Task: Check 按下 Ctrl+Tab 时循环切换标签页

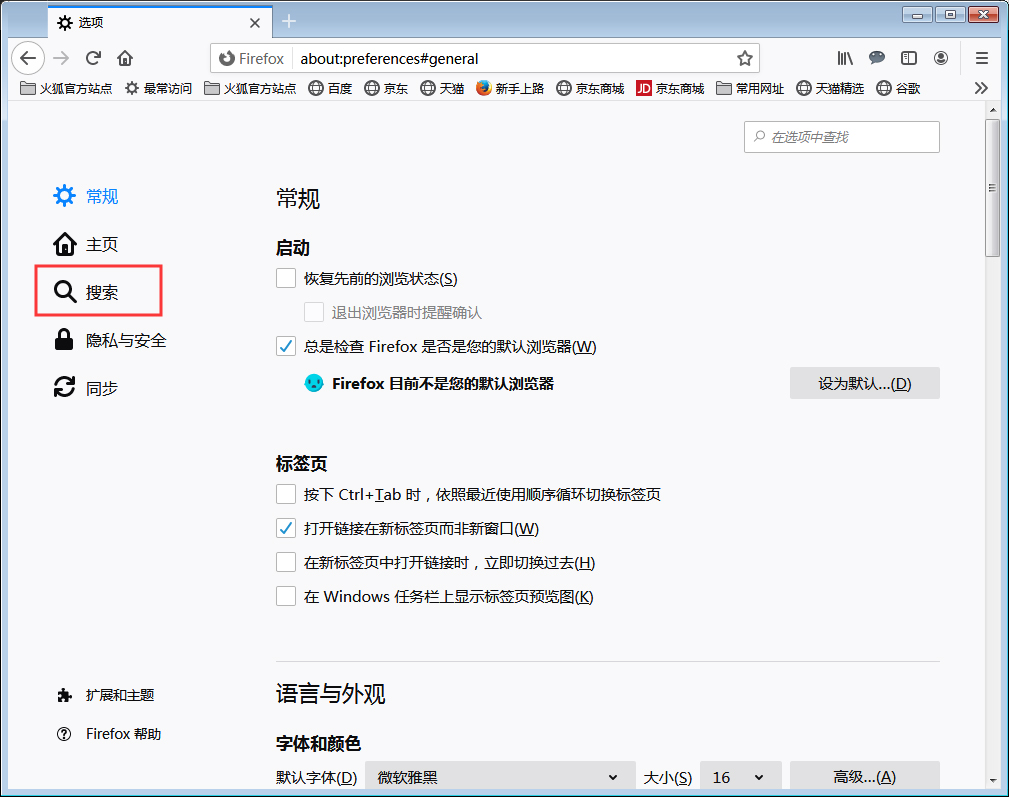Action: pos(285,493)
